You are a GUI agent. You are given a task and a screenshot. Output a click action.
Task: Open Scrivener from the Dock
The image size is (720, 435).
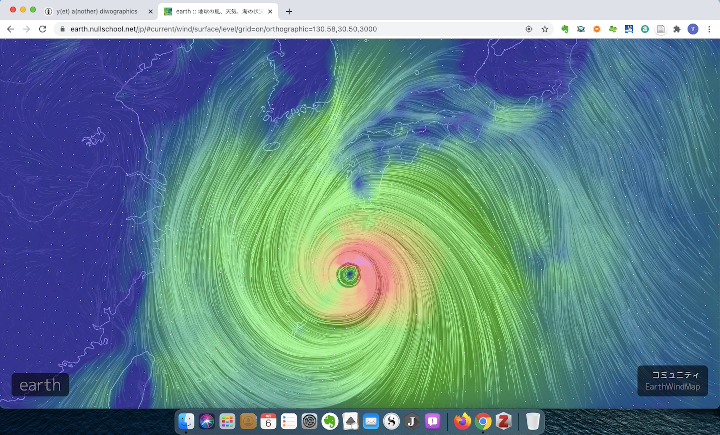pyautogui.click(x=391, y=421)
